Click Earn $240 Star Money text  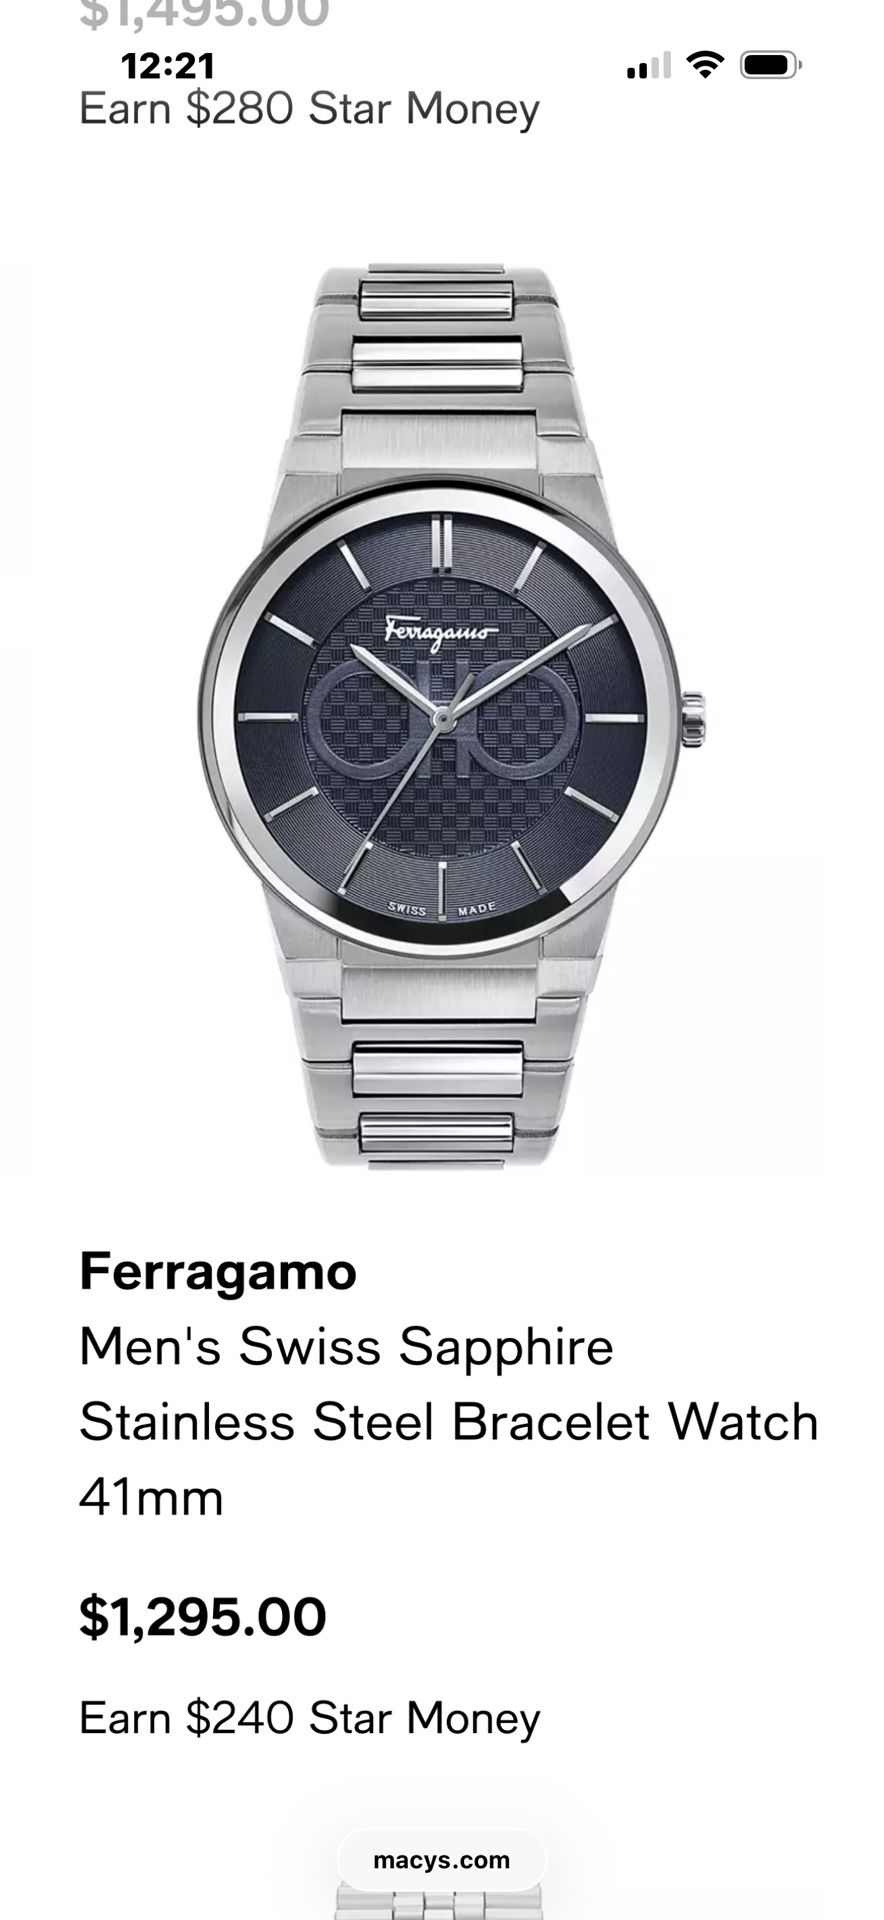pos(310,1719)
